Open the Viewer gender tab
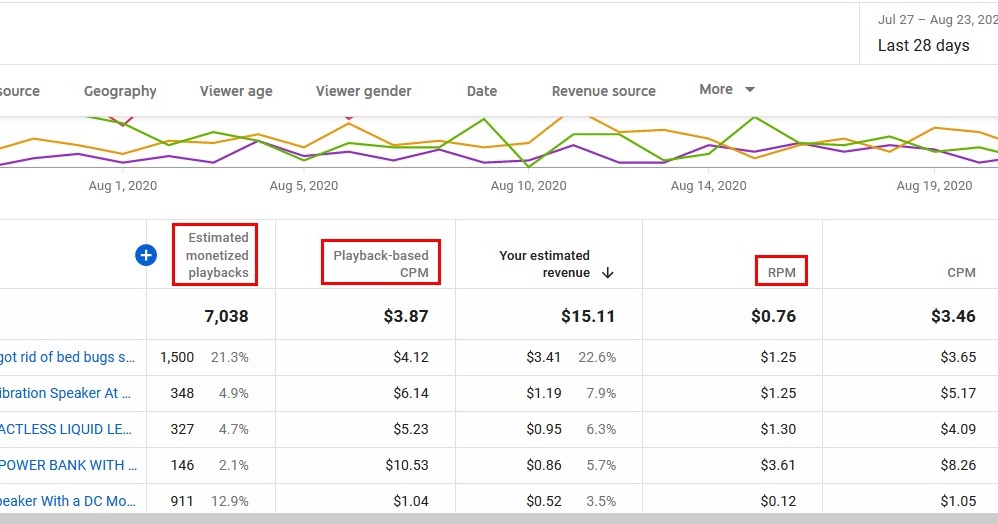Image resolution: width=998 pixels, height=524 pixels. pos(364,91)
